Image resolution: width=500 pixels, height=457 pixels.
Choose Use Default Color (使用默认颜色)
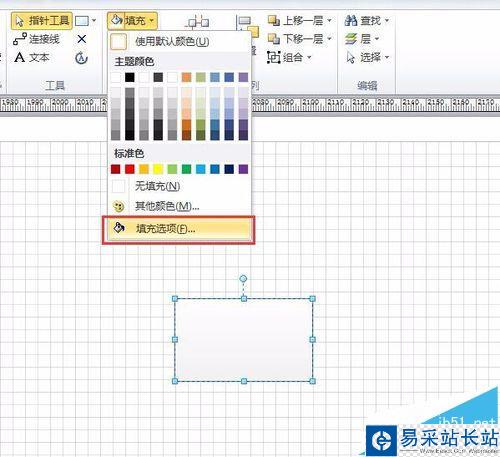[x=179, y=42]
